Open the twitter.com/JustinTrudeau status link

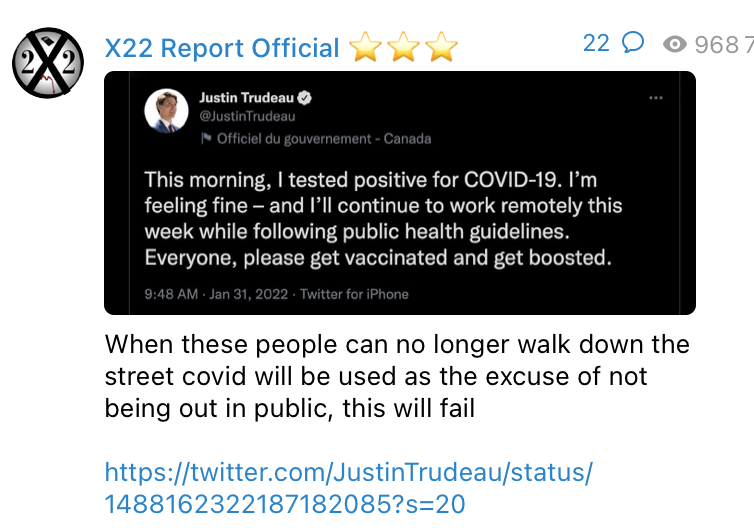348,488
